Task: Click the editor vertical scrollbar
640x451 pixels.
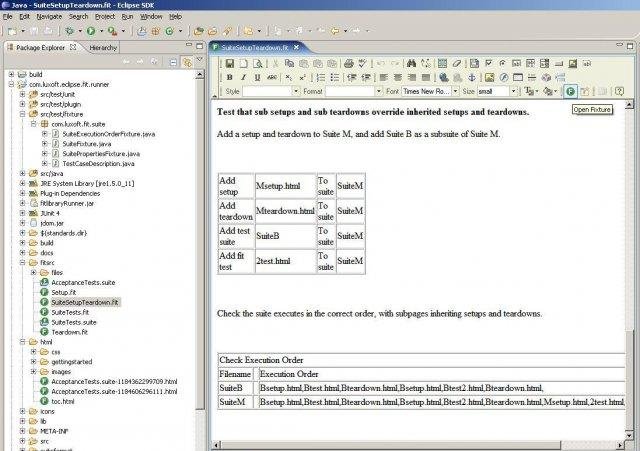Action: pyautogui.click(x=629, y=270)
